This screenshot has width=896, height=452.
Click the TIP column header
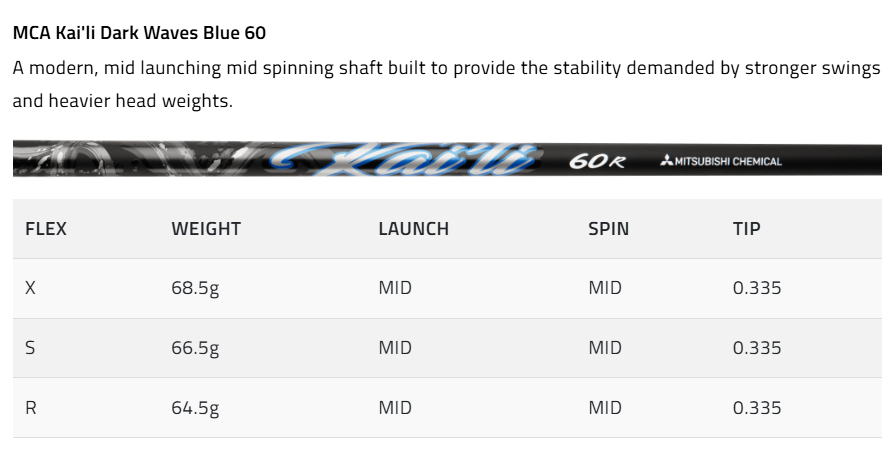point(746,229)
